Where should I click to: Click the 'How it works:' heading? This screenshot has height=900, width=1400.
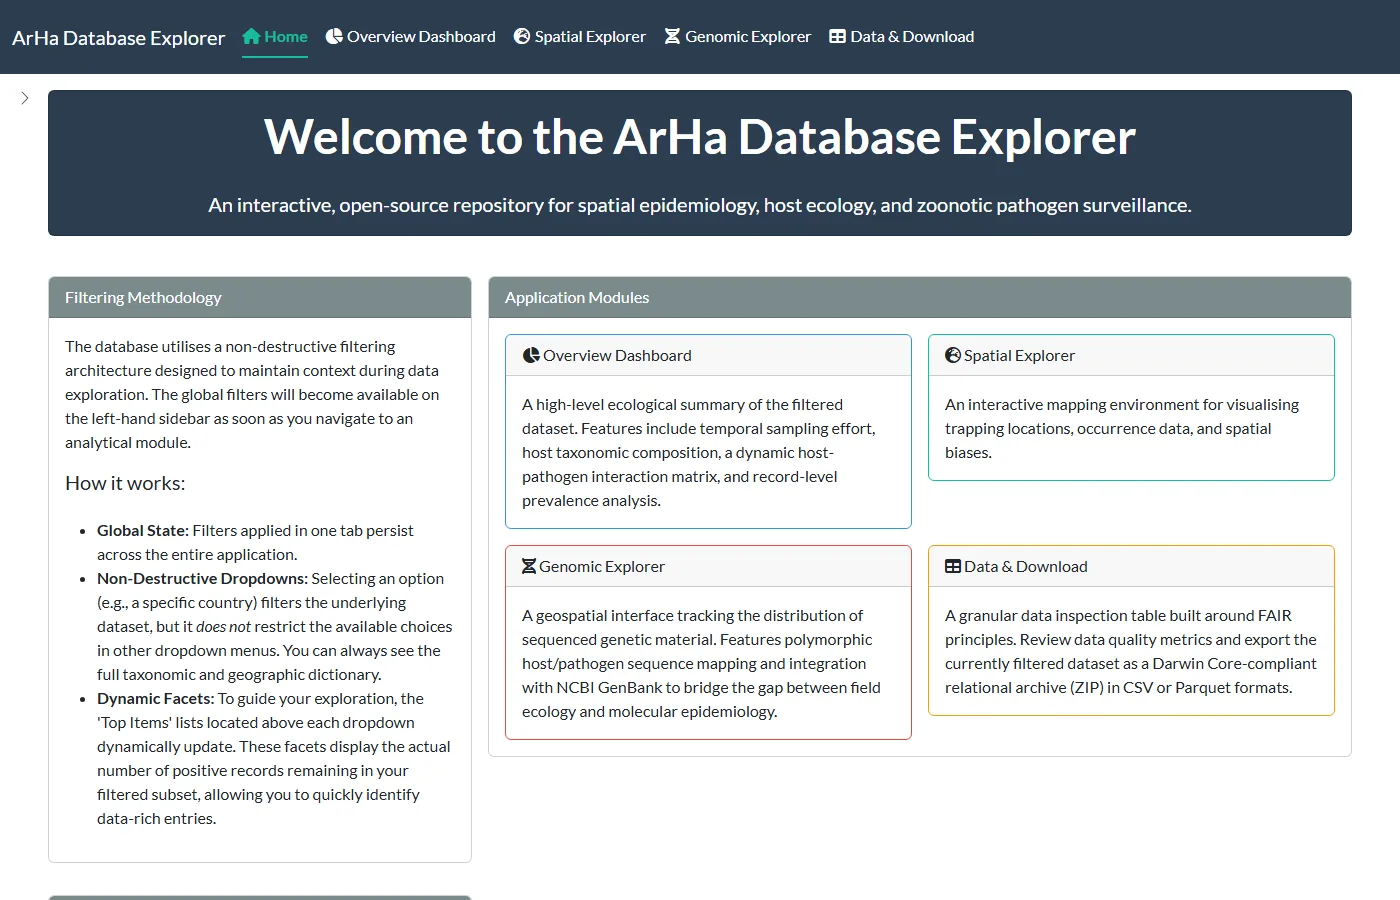pyautogui.click(x=125, y=483)
